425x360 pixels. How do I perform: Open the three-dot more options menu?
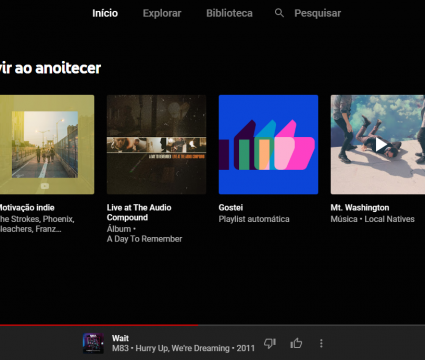click(321, 343)
